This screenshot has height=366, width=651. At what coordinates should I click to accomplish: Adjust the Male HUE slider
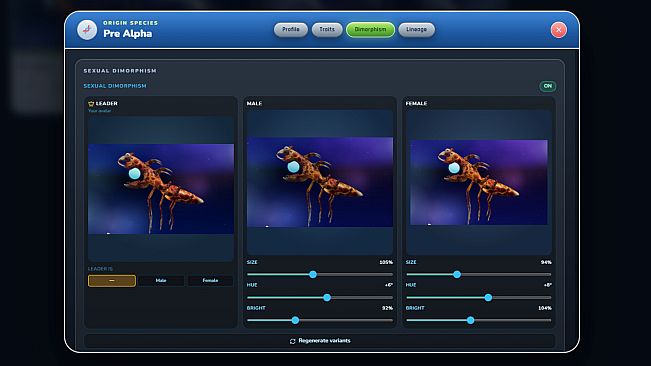click(x=320, y=298)
